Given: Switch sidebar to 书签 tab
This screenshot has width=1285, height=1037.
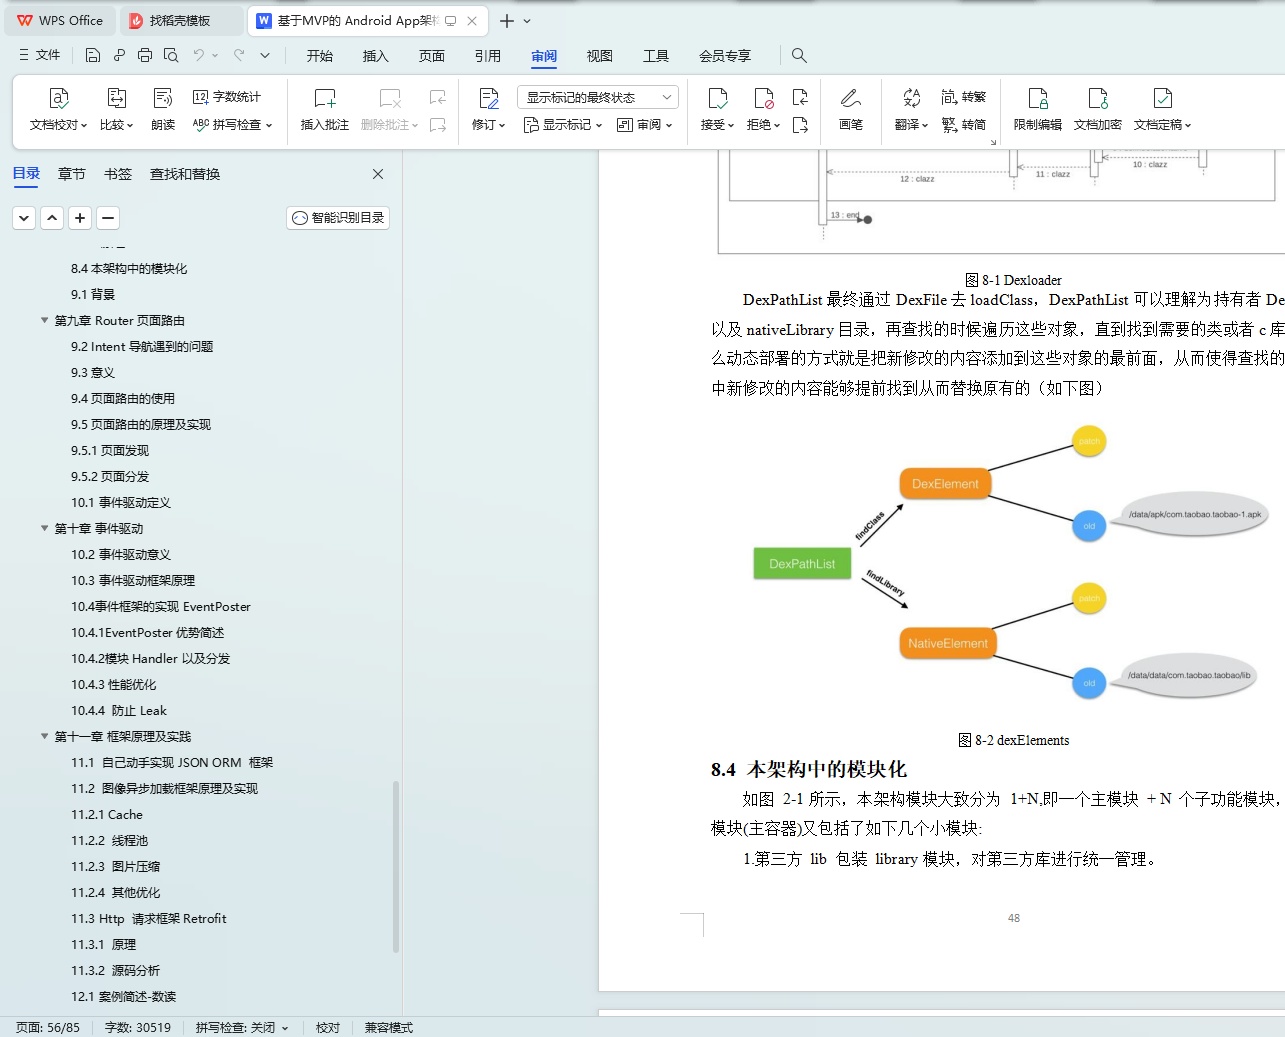Looking at the screenshot, I should [118, 174].
